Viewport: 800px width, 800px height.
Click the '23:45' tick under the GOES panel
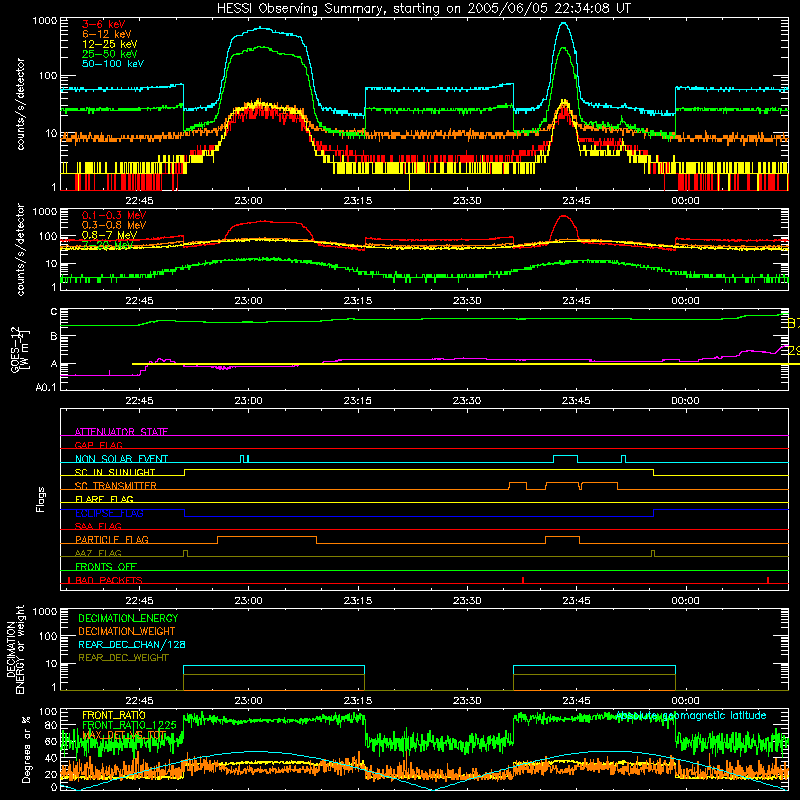point(577,401)
